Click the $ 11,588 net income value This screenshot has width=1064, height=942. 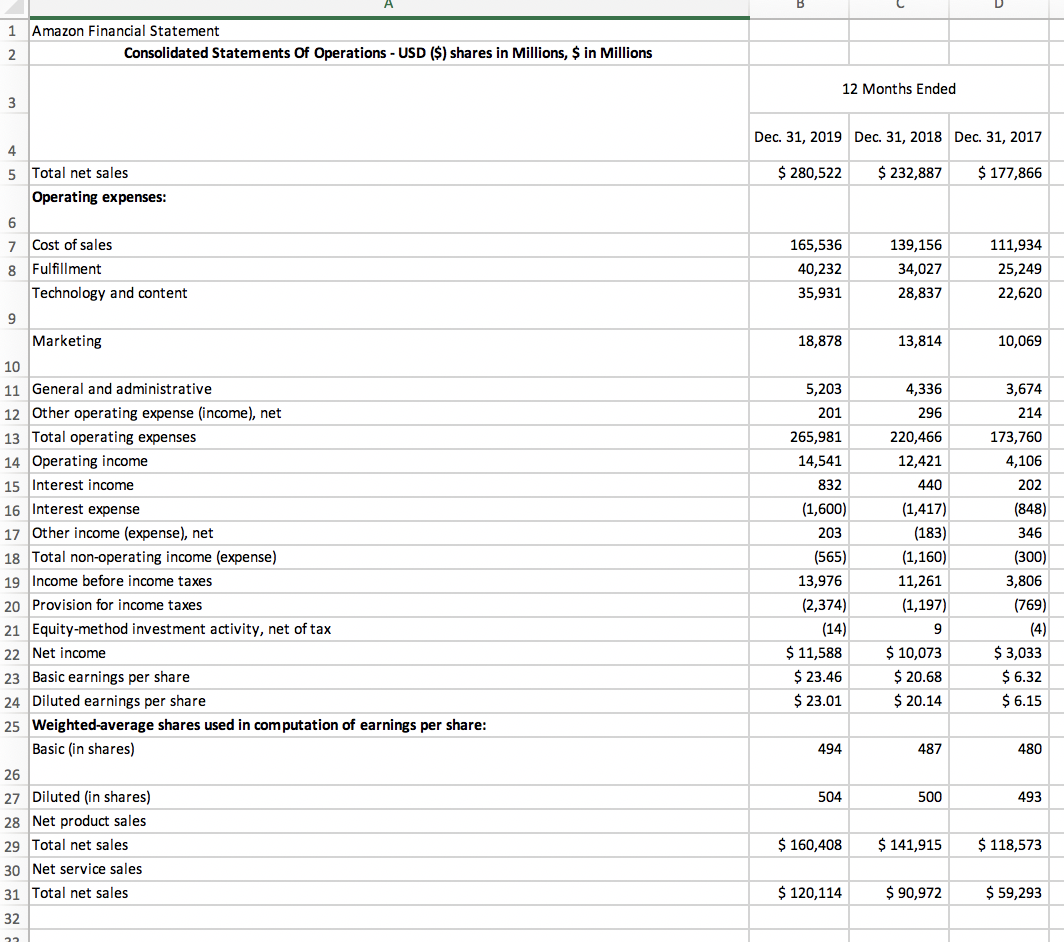click(x=814, y=653)
